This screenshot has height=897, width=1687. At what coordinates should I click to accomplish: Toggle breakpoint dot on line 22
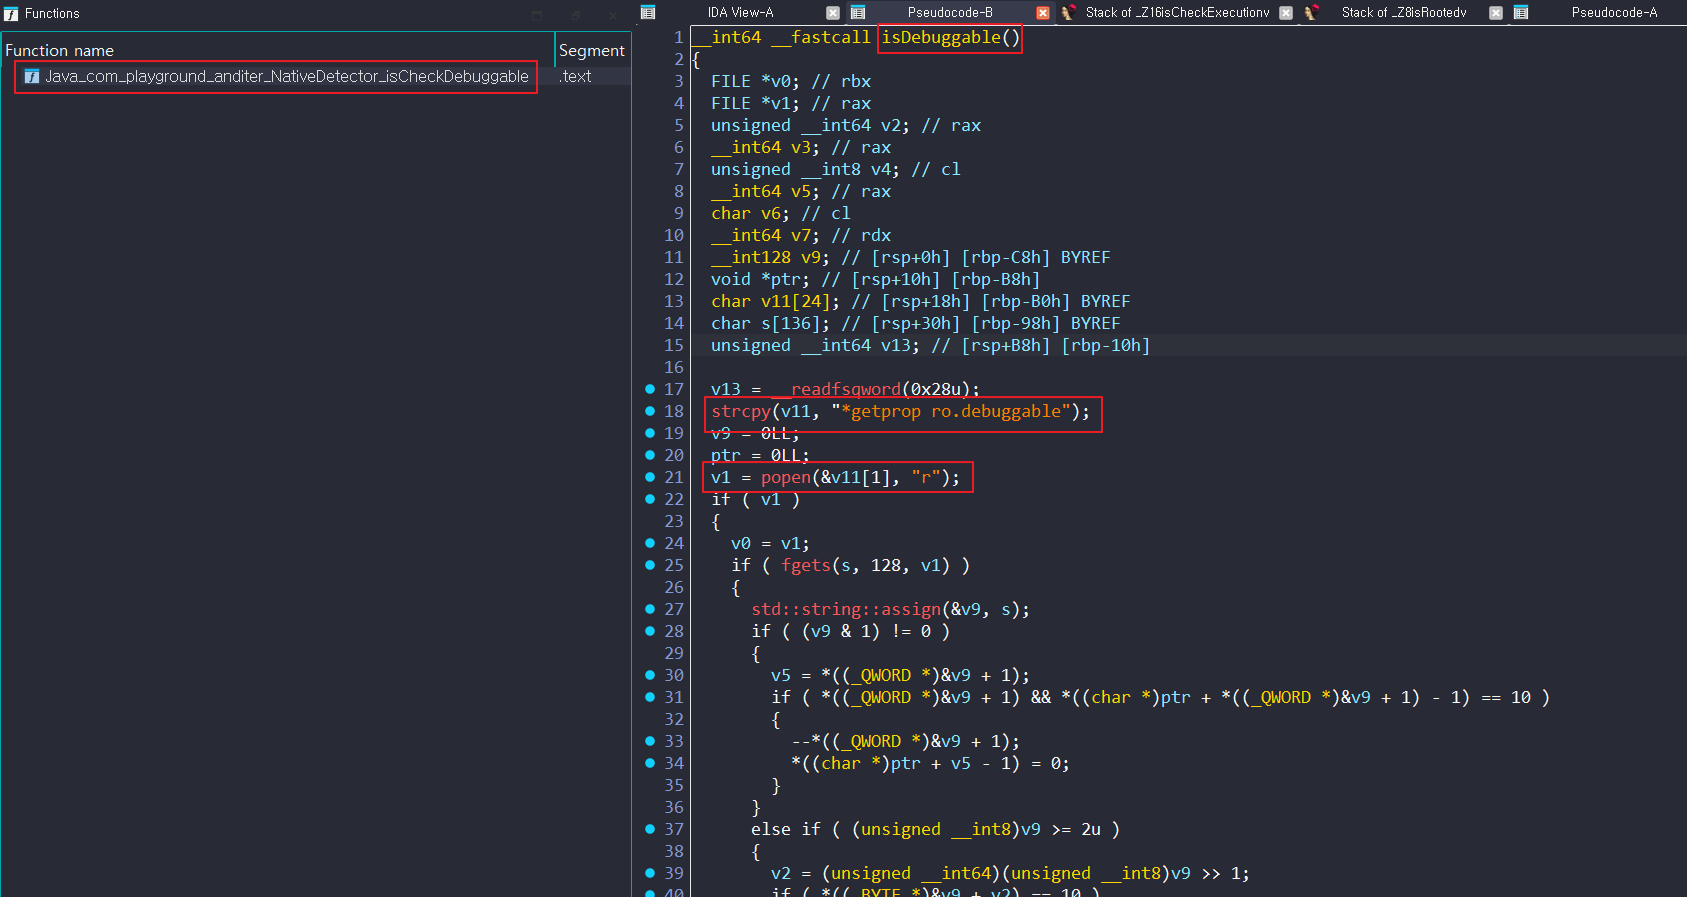click(x=650, y=499)
